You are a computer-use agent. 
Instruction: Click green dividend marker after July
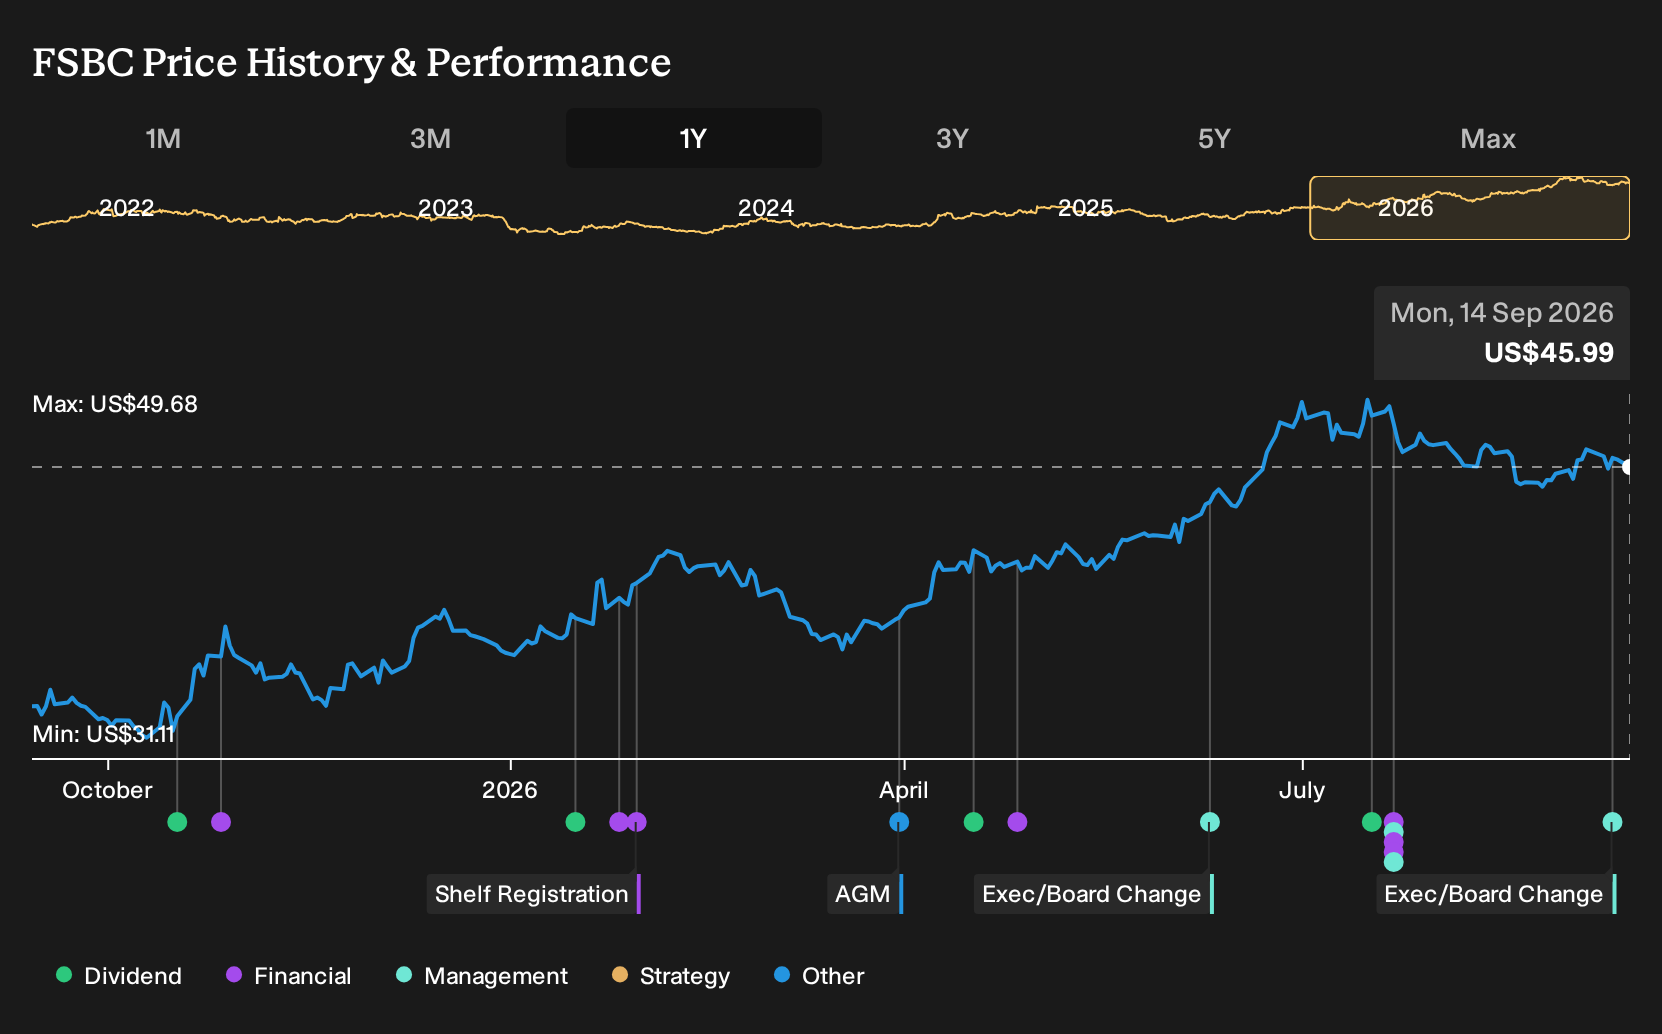pos(1372,822)
